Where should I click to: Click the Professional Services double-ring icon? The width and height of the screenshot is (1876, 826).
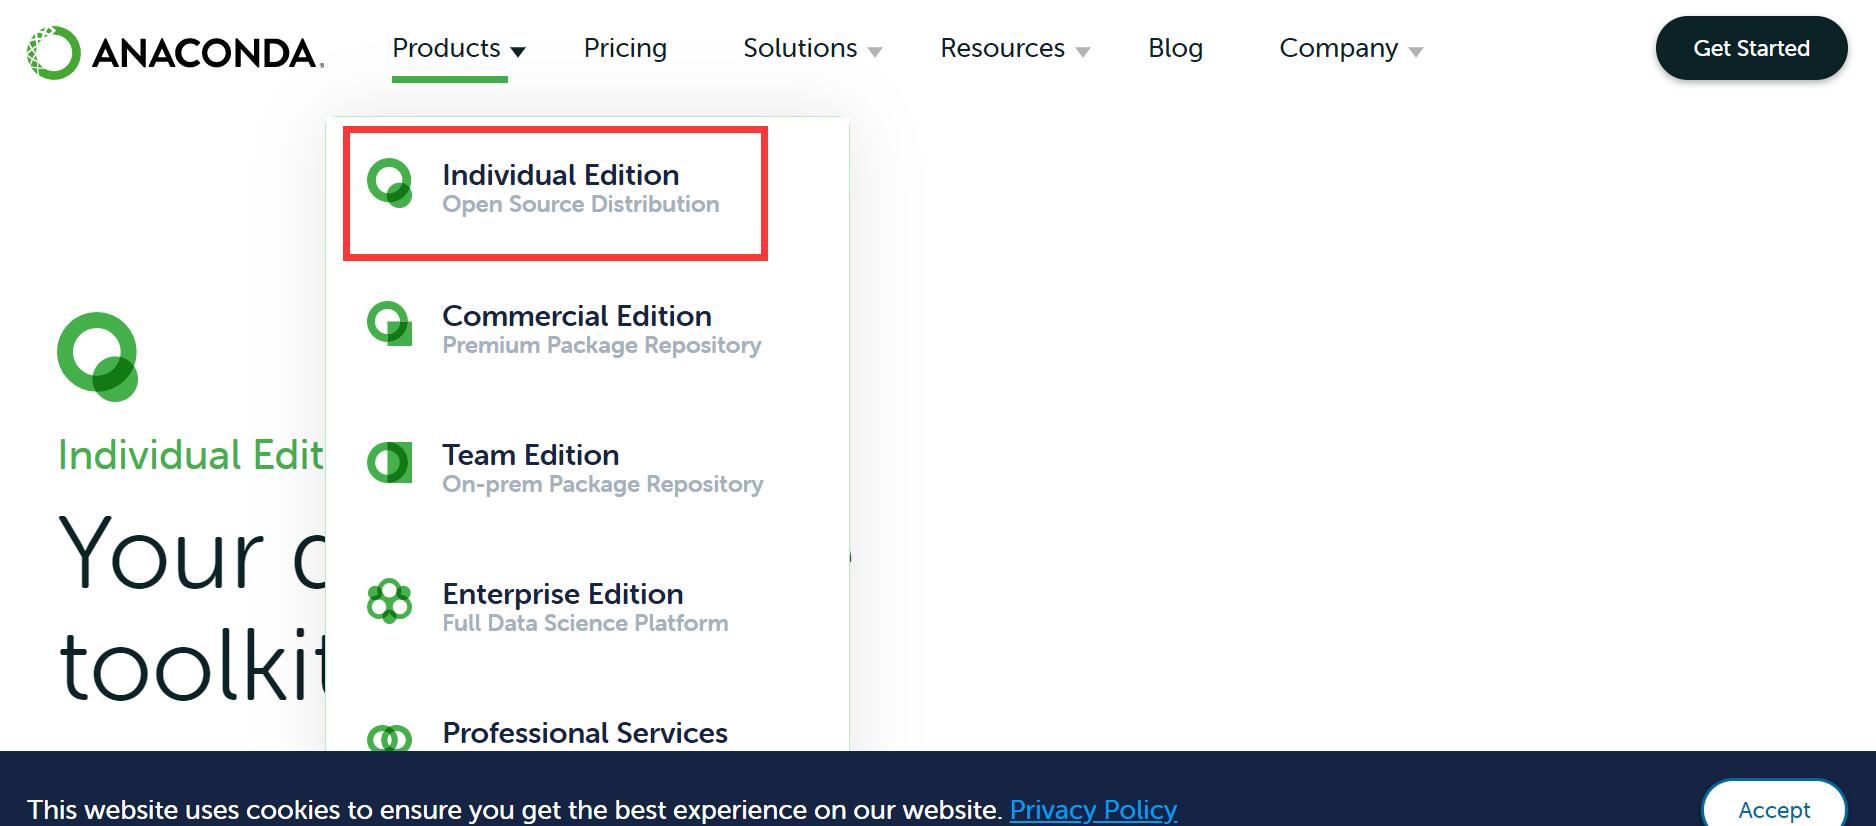pyautogui.click(x=390, y=738)
